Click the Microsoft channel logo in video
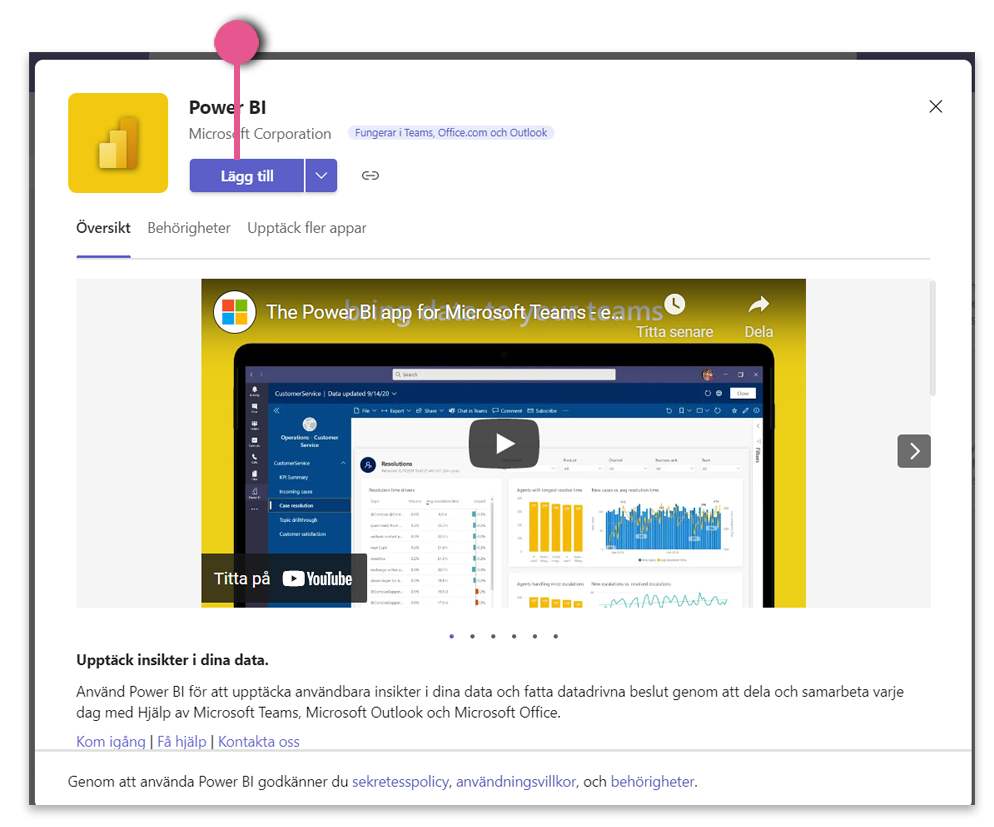Image resolution: width=994 pixels, height=827 pixels. [x=235, y=312]
